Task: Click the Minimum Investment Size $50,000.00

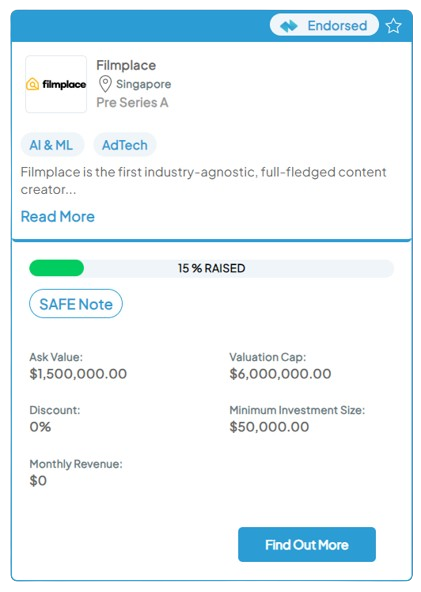Action: click(x=269, y=427)
